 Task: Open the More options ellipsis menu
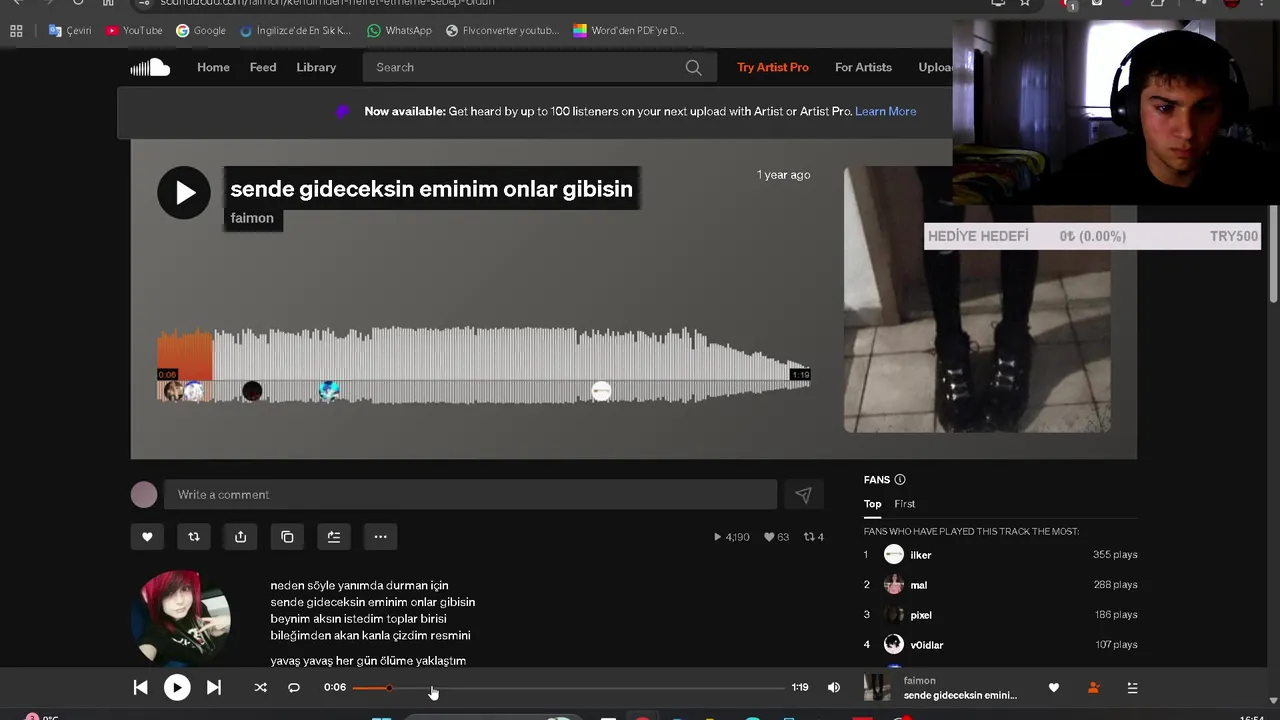coord(380,537)
